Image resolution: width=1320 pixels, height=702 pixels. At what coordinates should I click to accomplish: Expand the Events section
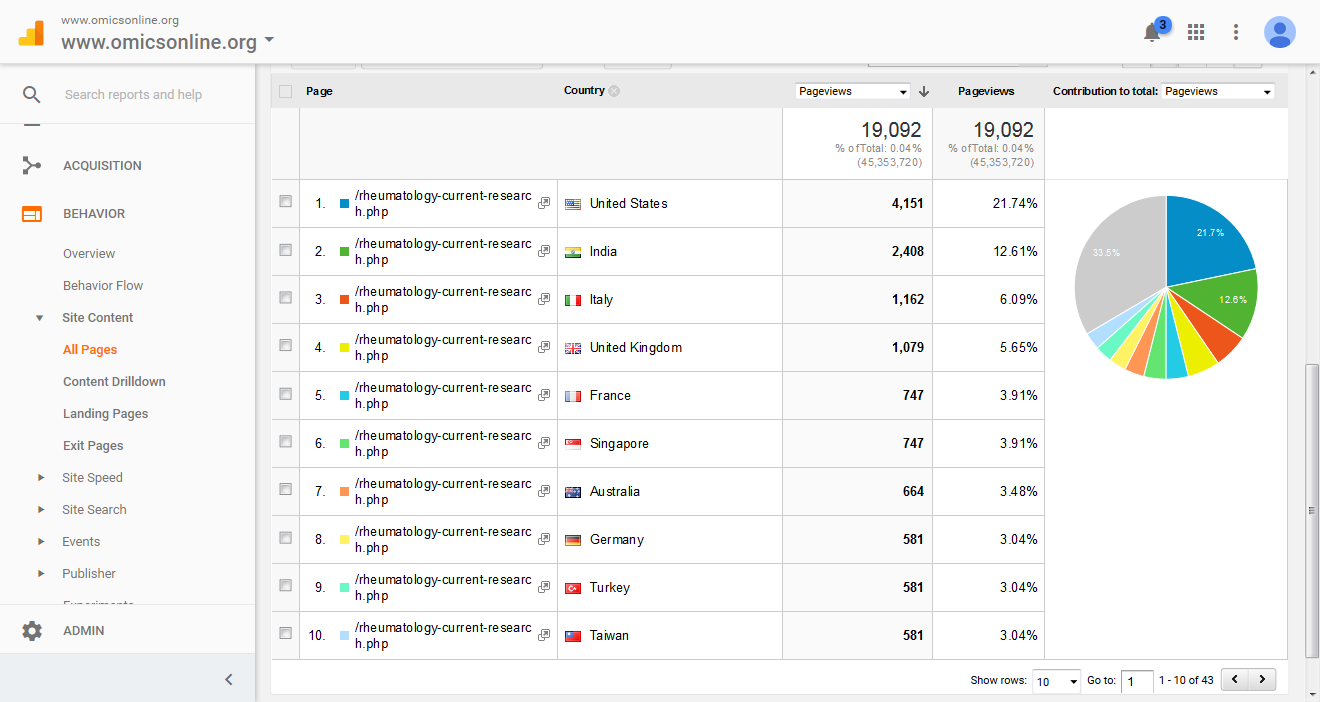tap(41, 542)
